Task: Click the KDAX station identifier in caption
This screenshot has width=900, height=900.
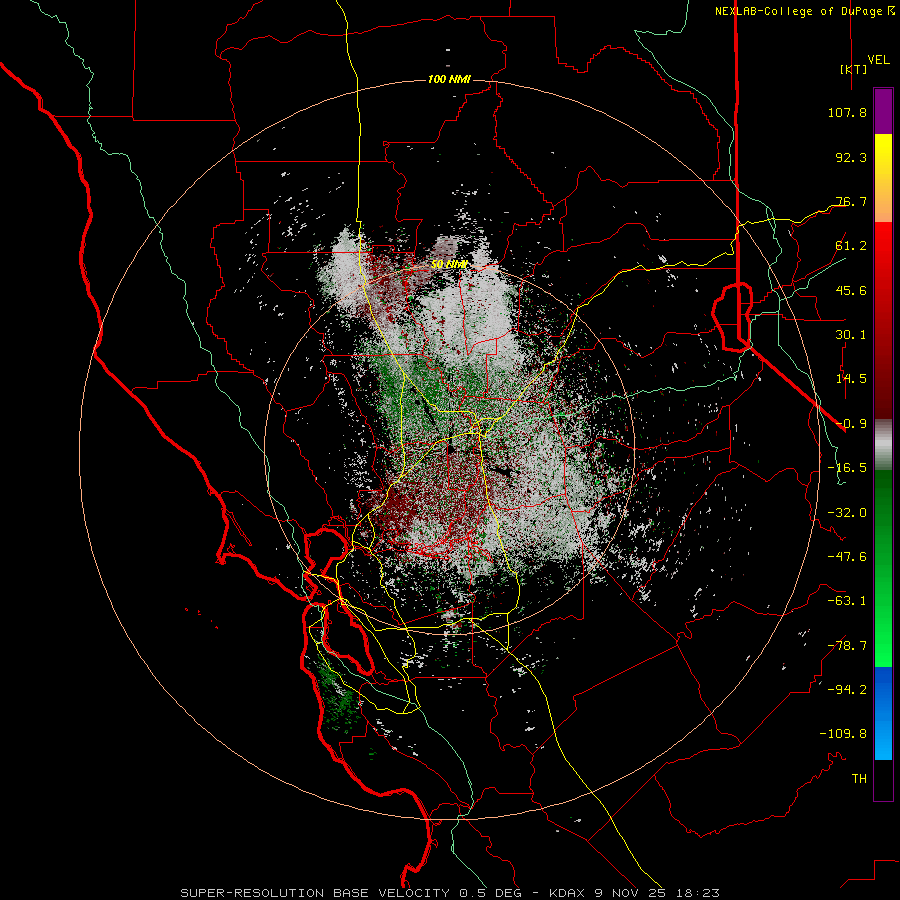Action: tap(569, 893)
